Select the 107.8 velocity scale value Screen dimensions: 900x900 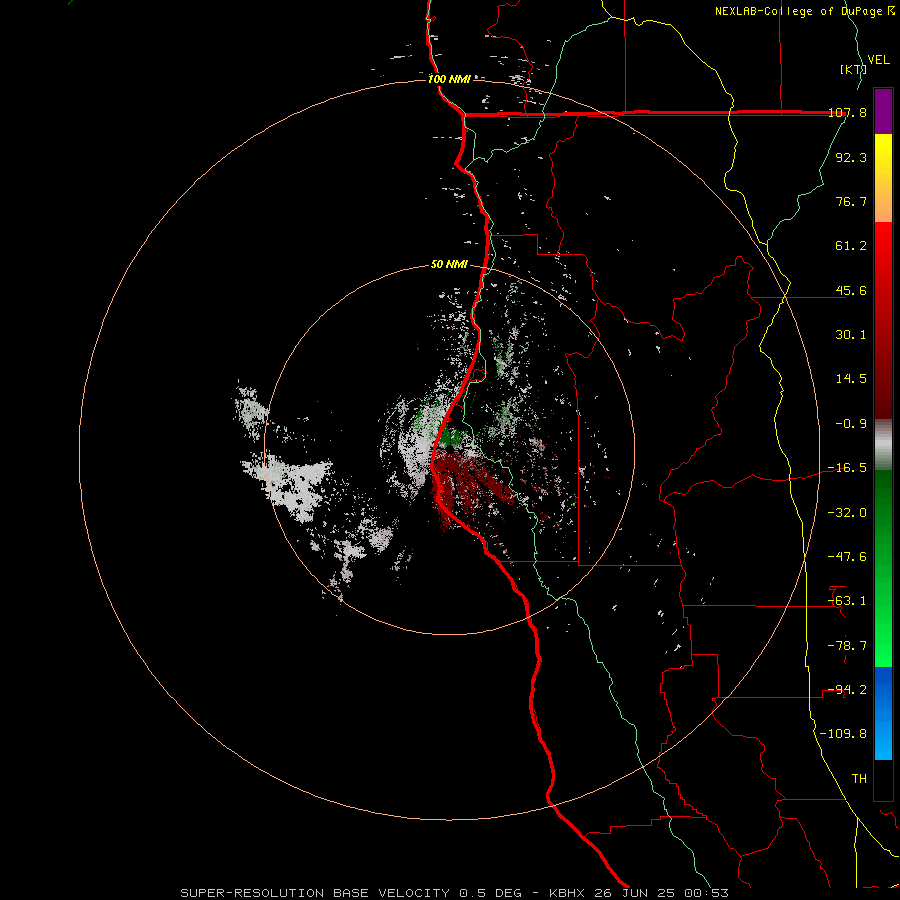click(847, 112)
